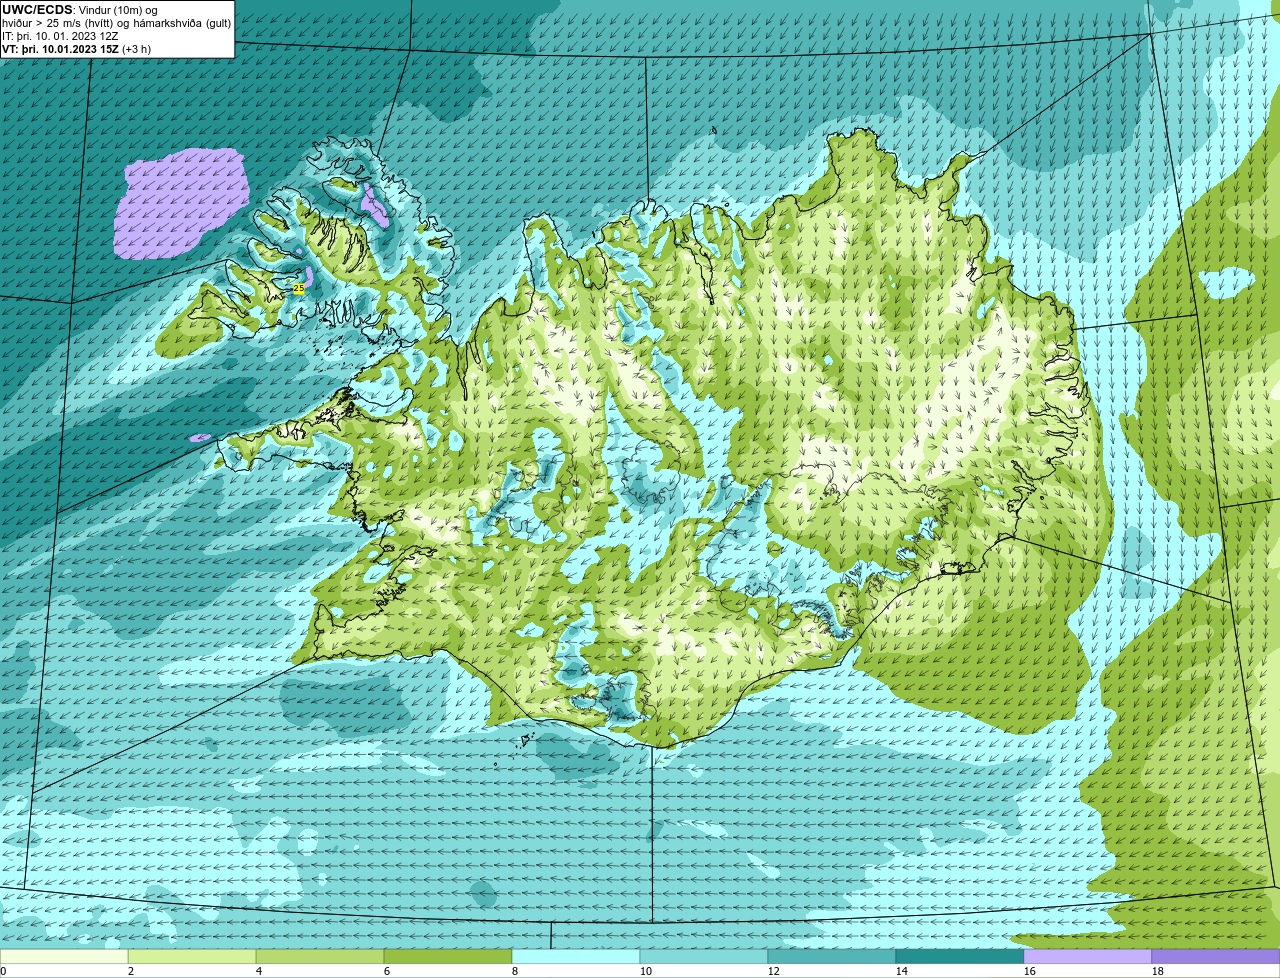
Task: Click the '10' value on the color scale
Action: [x=646, y=971]
